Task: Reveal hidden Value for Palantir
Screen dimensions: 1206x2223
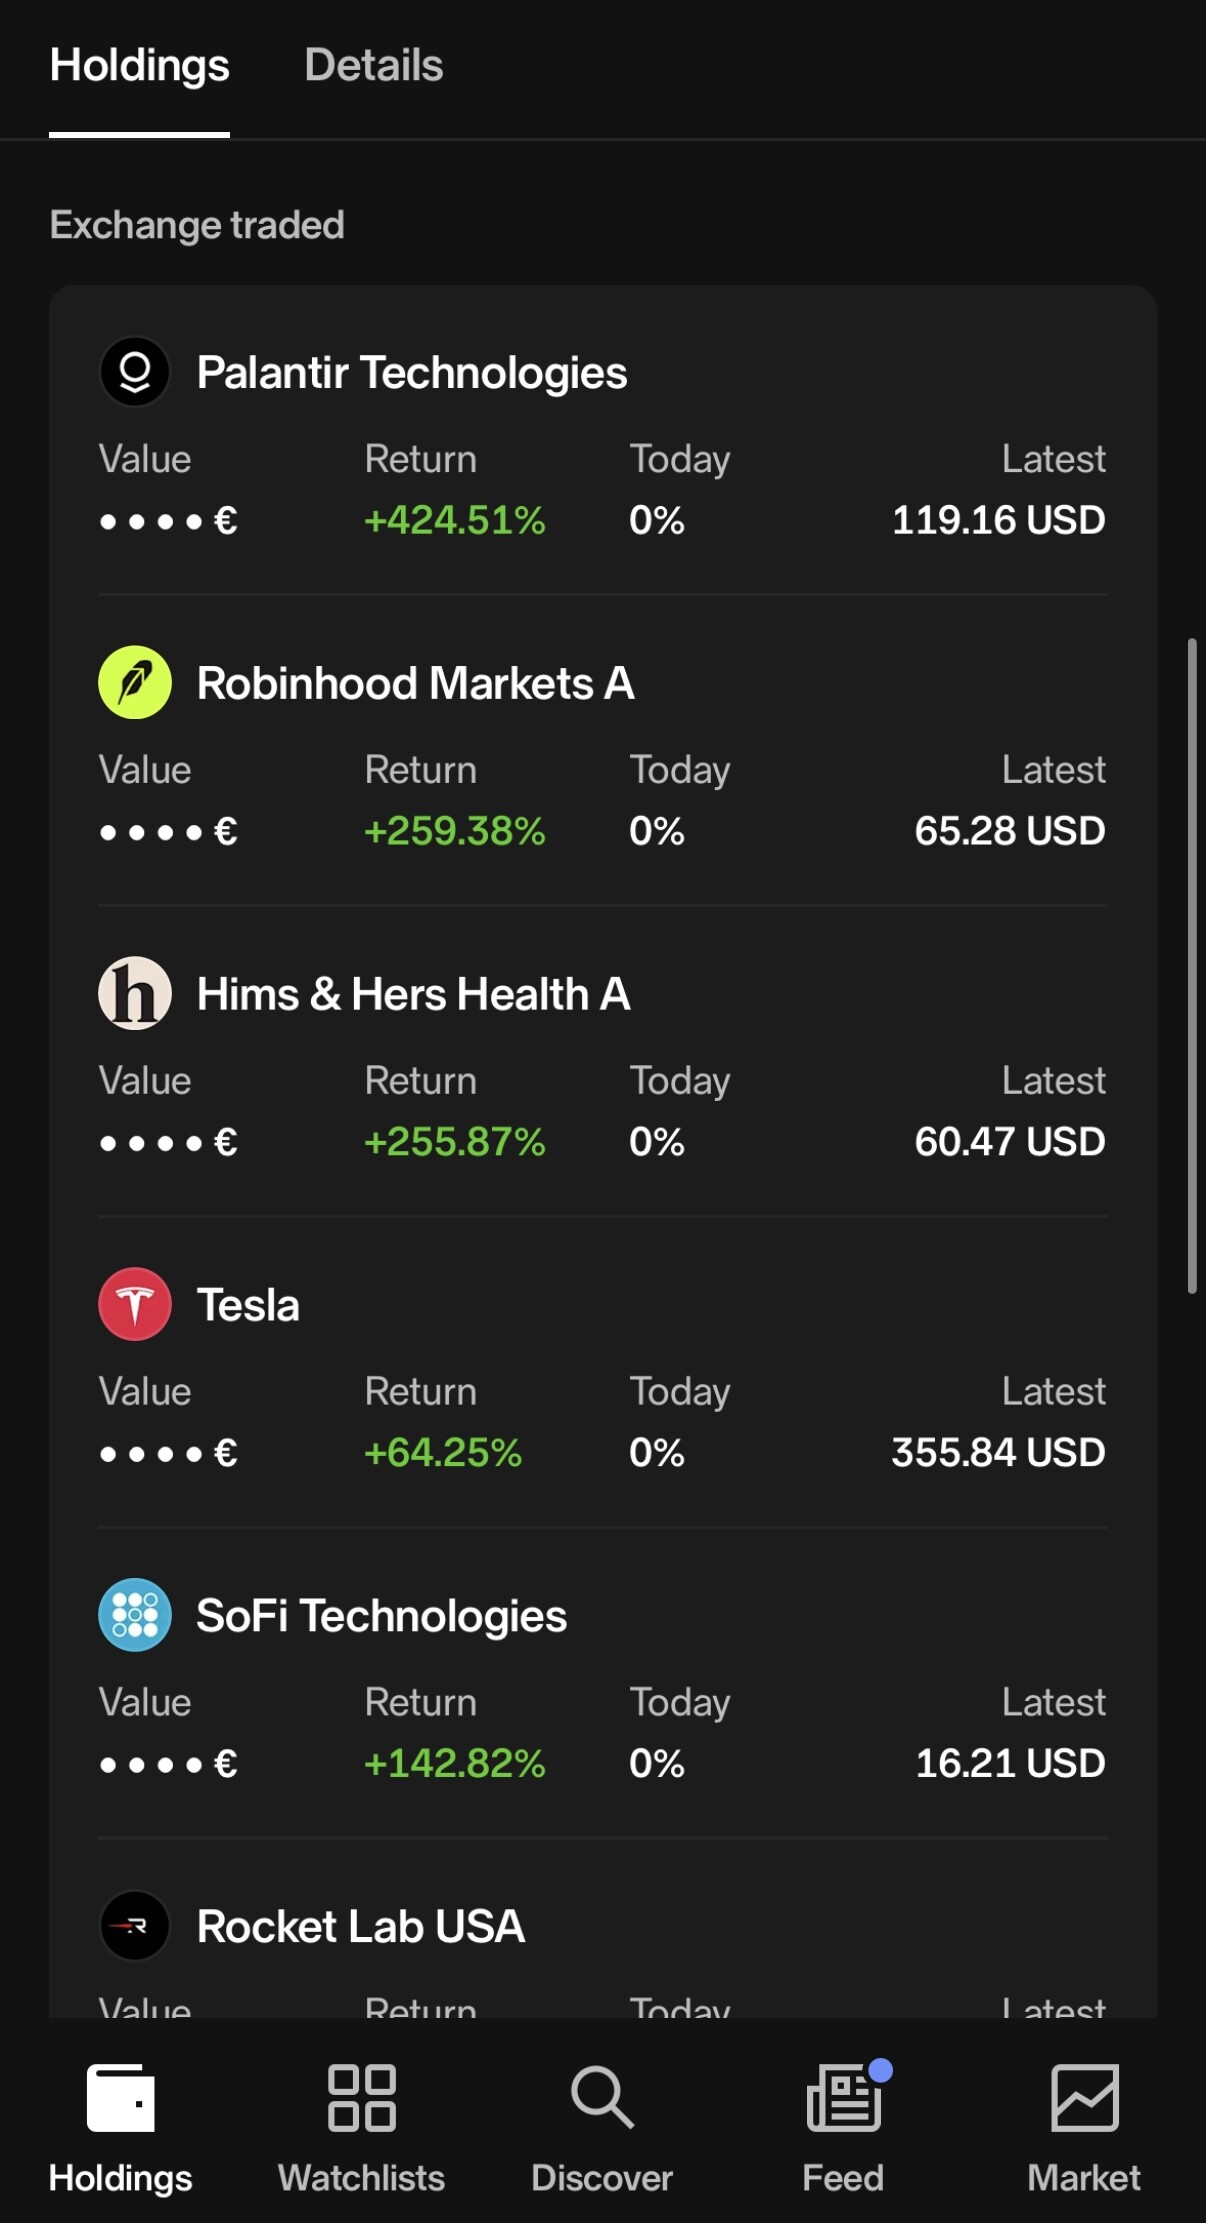Action: coord(168,521)
